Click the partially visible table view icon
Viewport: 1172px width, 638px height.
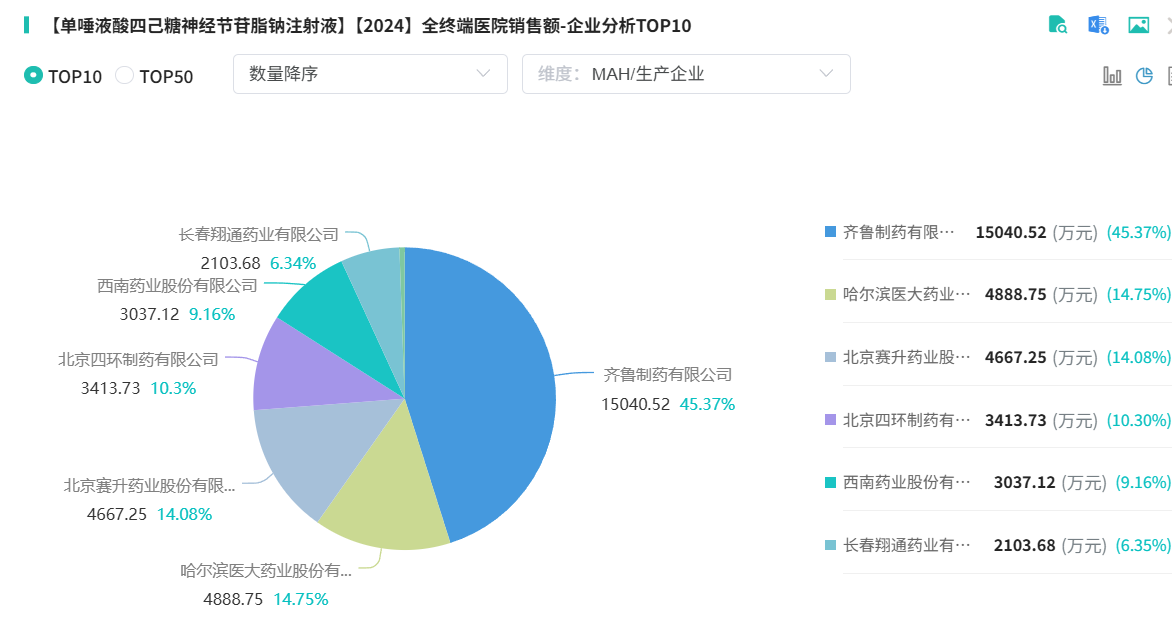tap(1169, 75)
